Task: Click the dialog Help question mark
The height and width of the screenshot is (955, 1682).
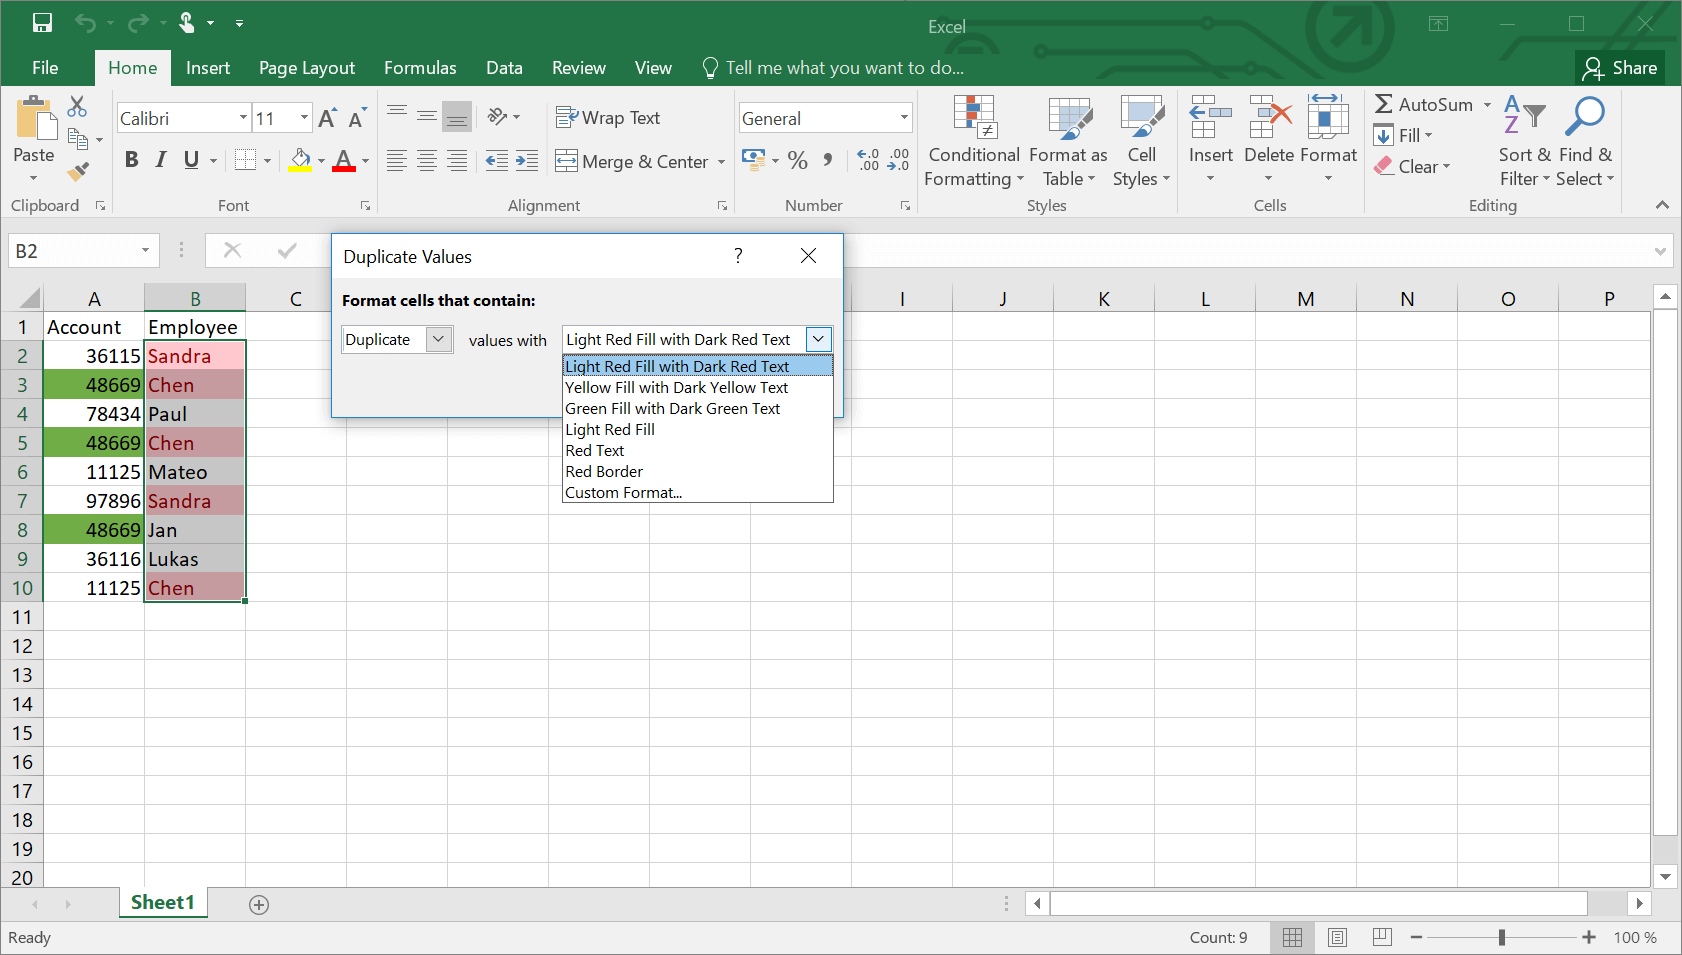Action: (x=738, y=256)
